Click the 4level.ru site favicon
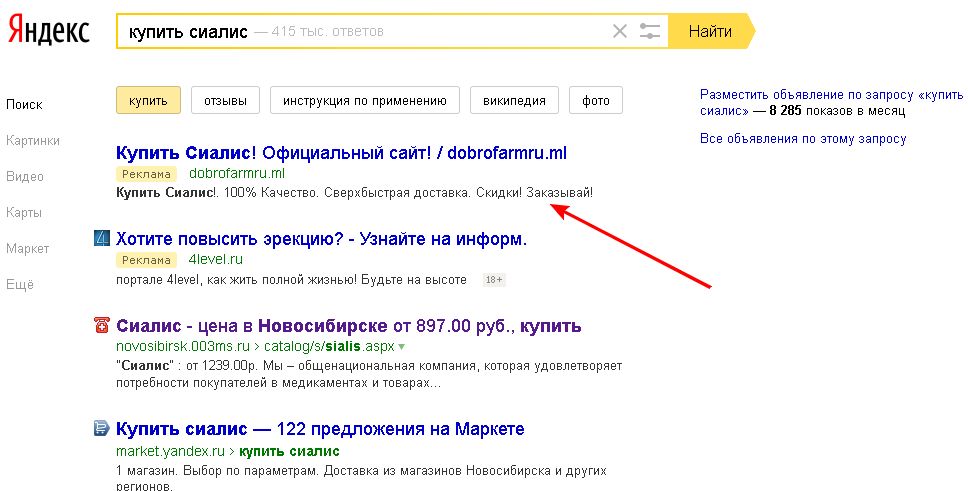The image size is (968, 491). 101,239
